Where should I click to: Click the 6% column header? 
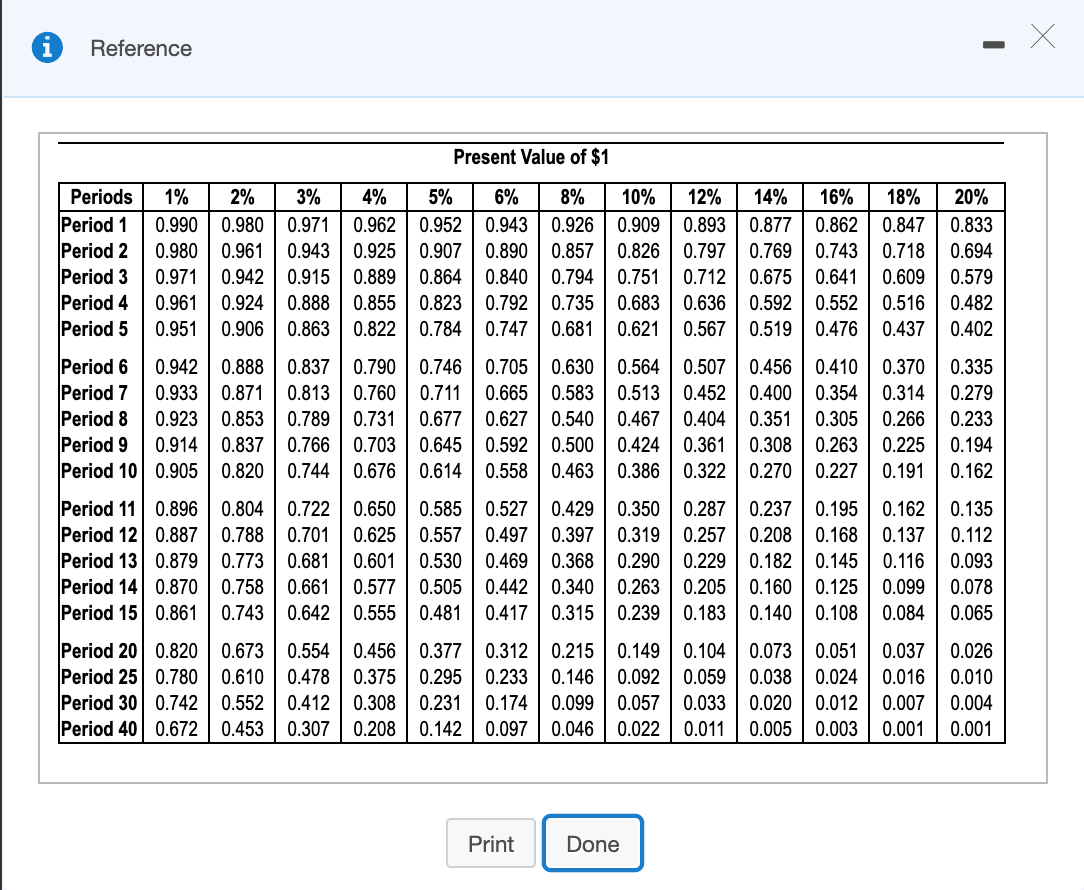click(x=506, y=197)
